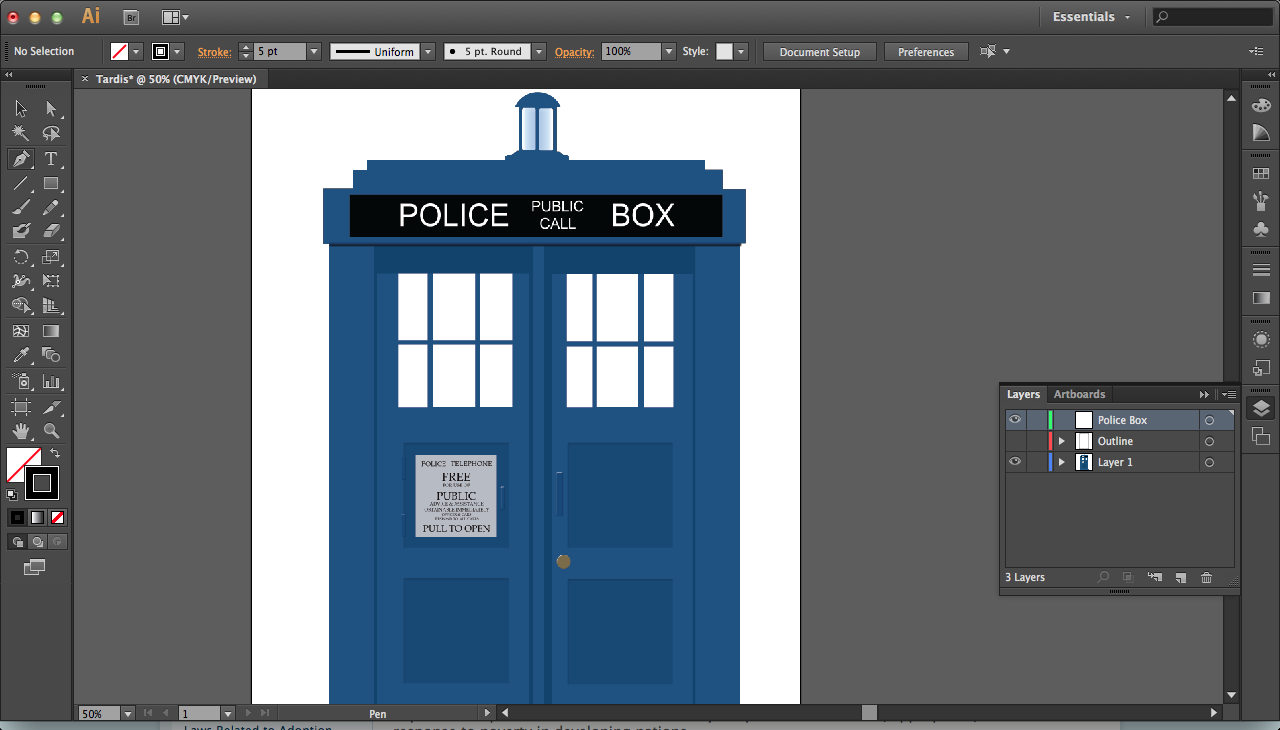Select the Pen tool

pos(21,158)
